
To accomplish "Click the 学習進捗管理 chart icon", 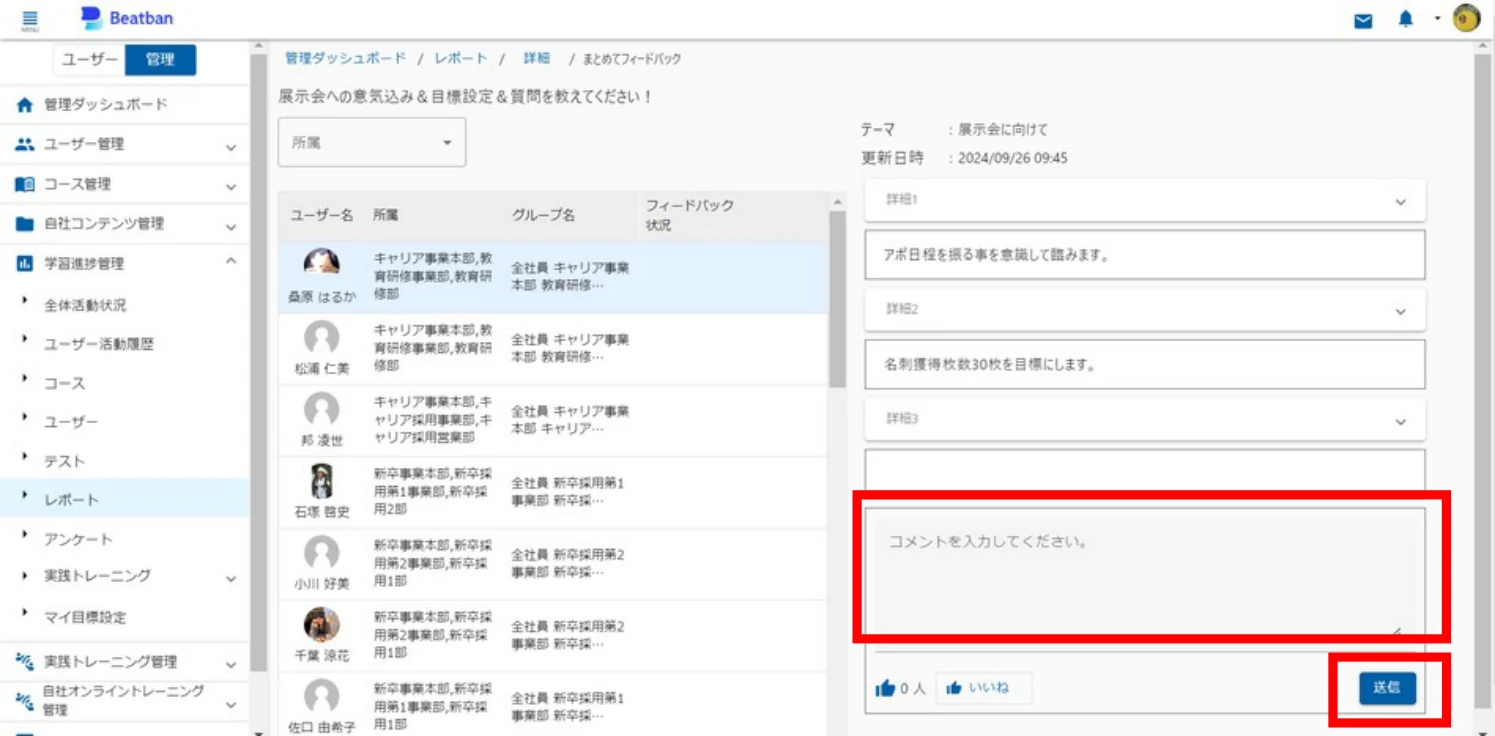I will 25,264.
